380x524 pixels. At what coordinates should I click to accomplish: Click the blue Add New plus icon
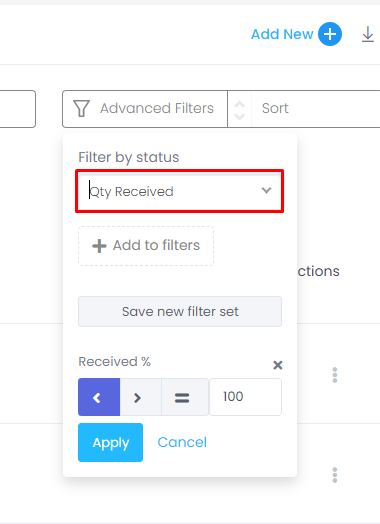tap(330, 34)
